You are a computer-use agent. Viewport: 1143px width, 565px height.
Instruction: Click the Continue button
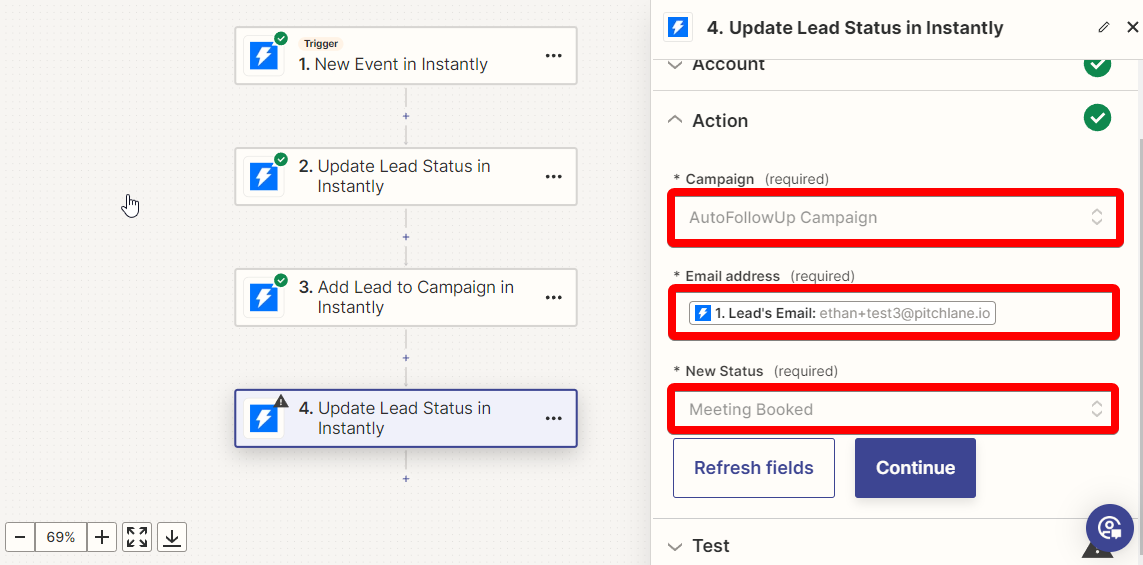click(916, 468)
